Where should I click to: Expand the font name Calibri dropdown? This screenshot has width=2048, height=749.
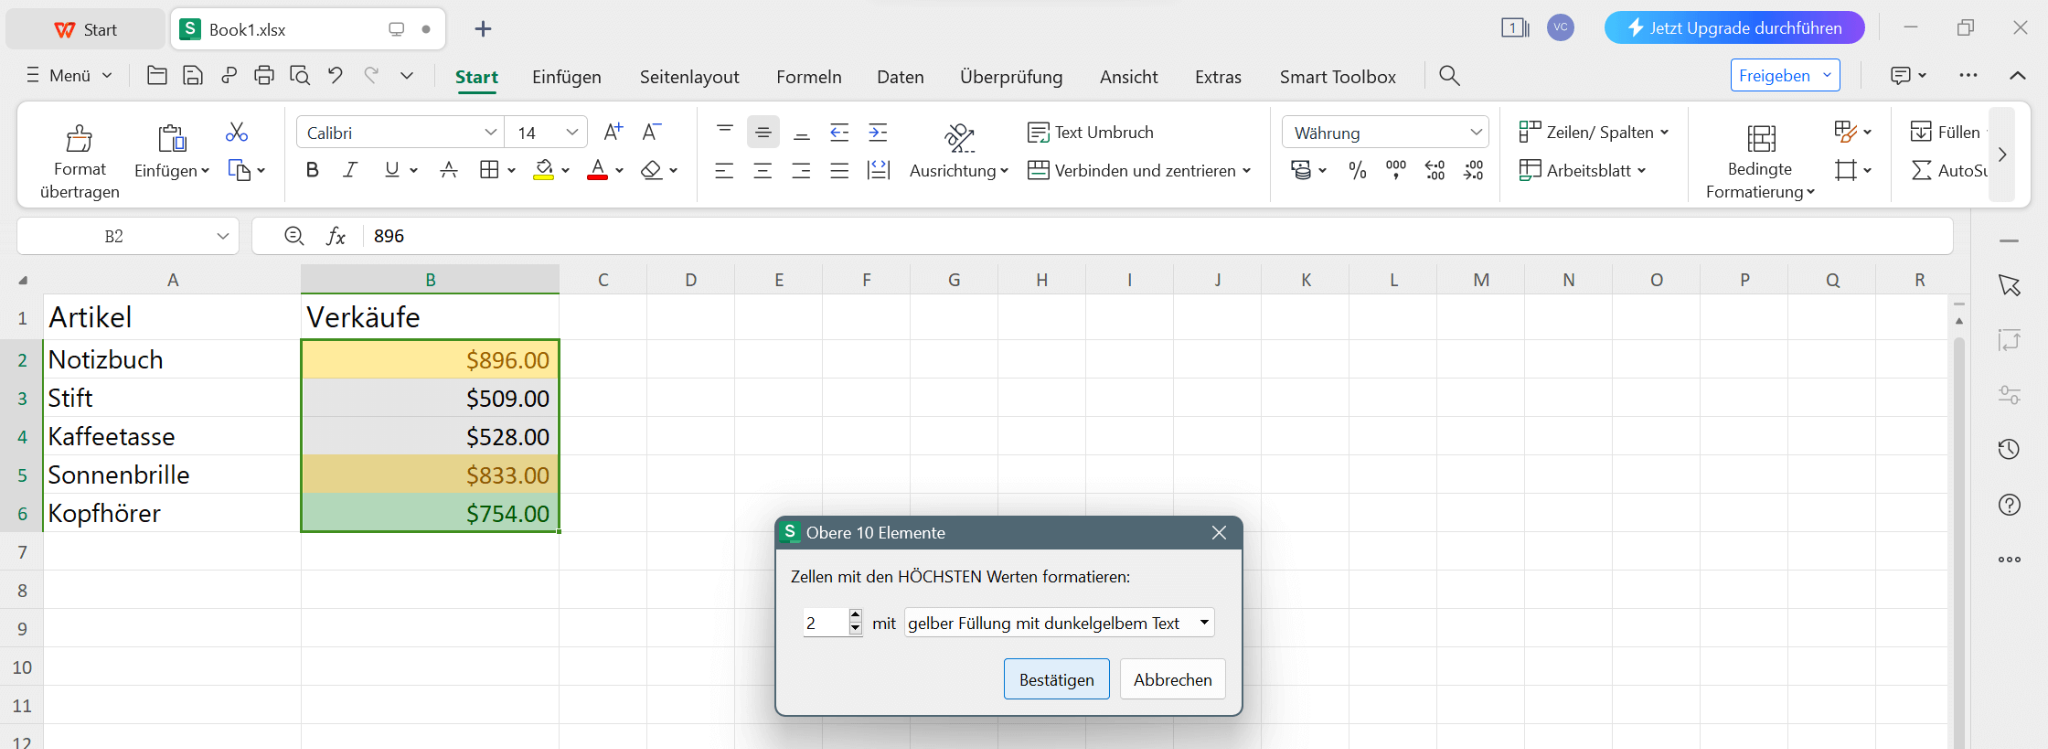coord(490,133)
